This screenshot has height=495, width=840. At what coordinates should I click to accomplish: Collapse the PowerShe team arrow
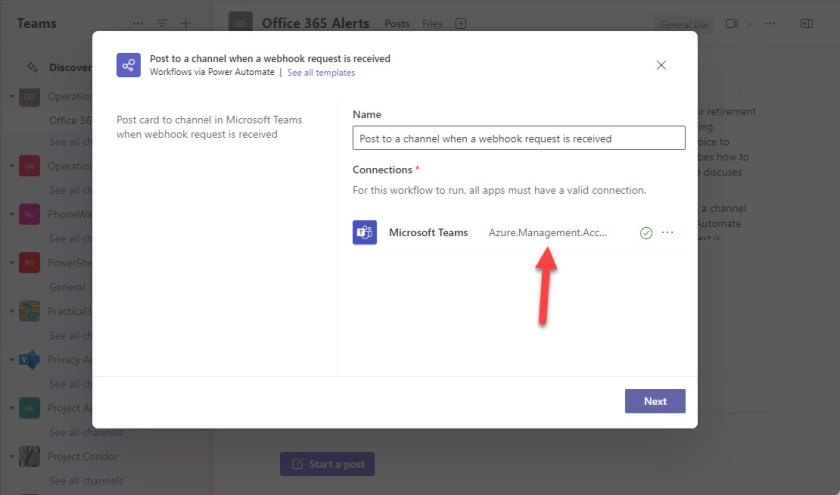pyautogui.click(x=12, y=262)
